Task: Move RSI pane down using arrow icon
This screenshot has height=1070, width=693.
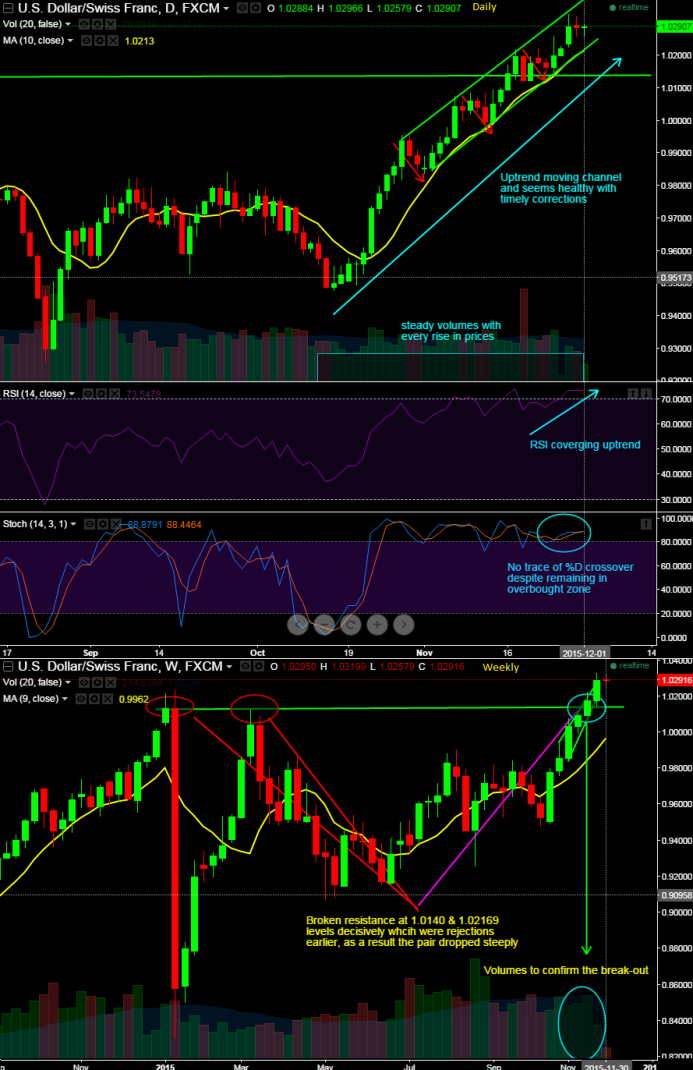Action: 645,394
